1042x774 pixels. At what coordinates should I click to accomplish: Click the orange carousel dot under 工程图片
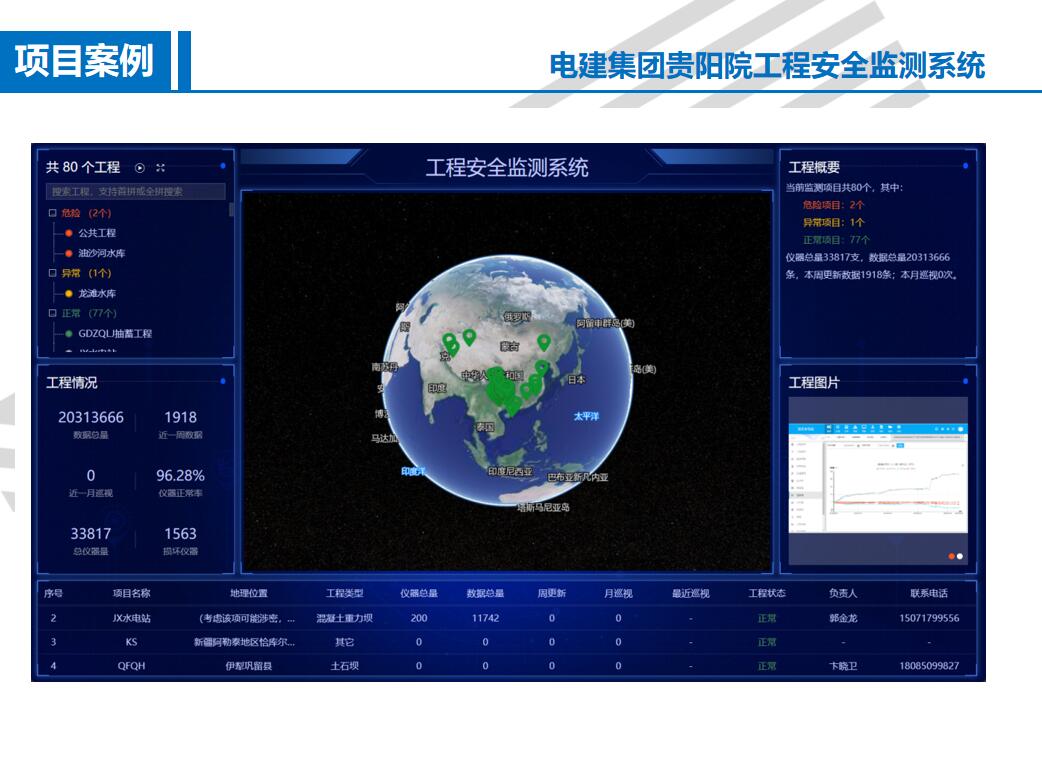(x=952, y=556)
